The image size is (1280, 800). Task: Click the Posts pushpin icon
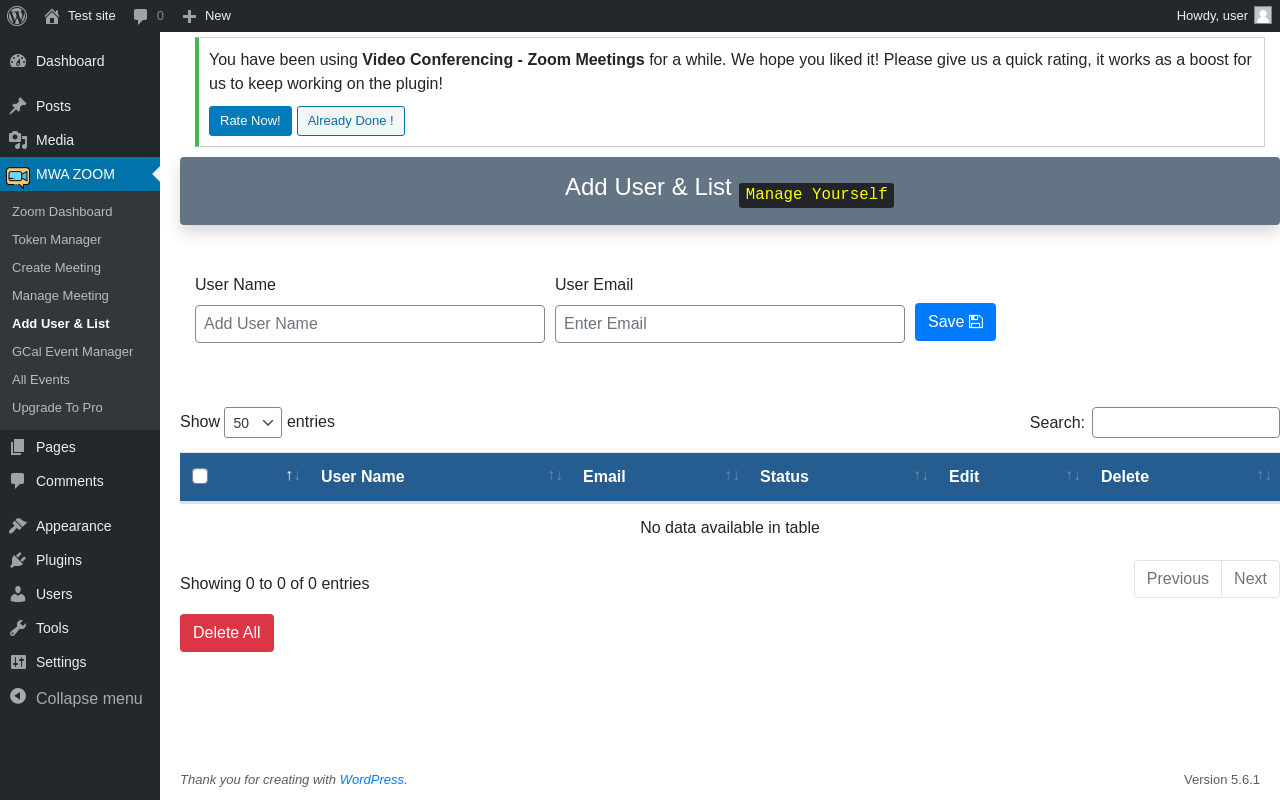point(18,106)
